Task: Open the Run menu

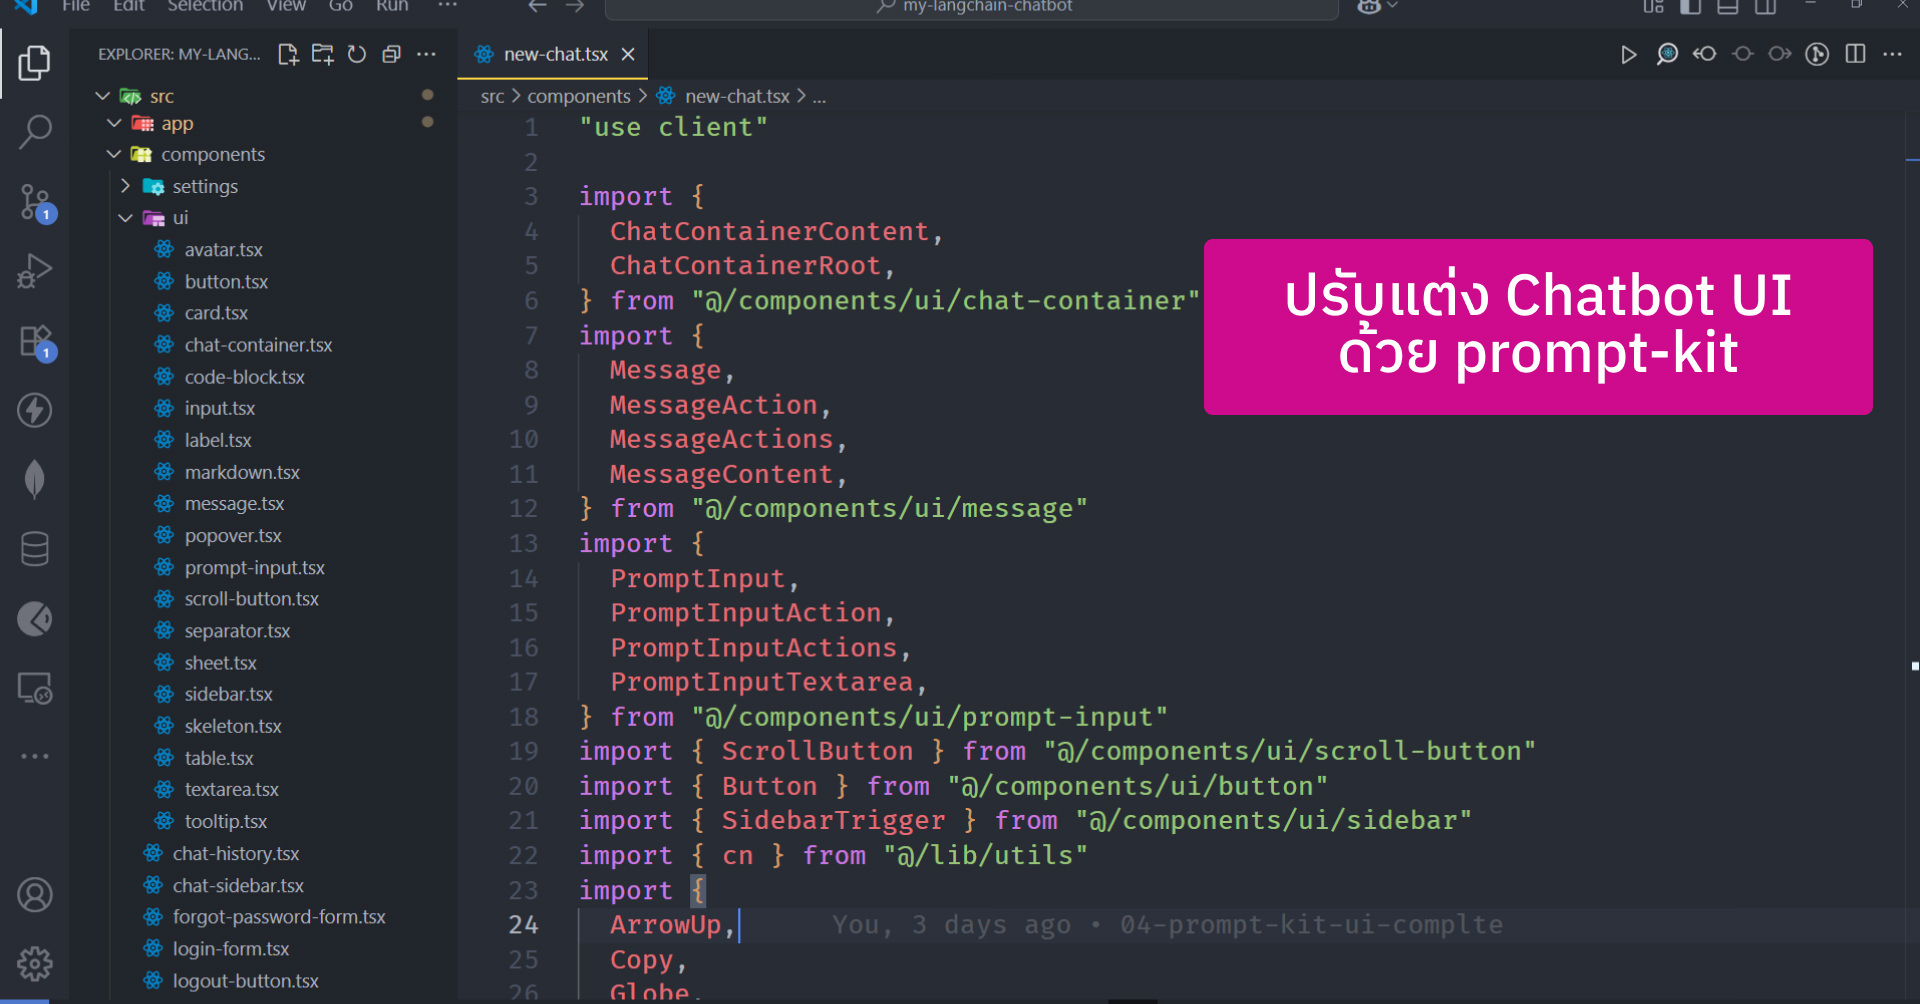Action: pos(392,6)
